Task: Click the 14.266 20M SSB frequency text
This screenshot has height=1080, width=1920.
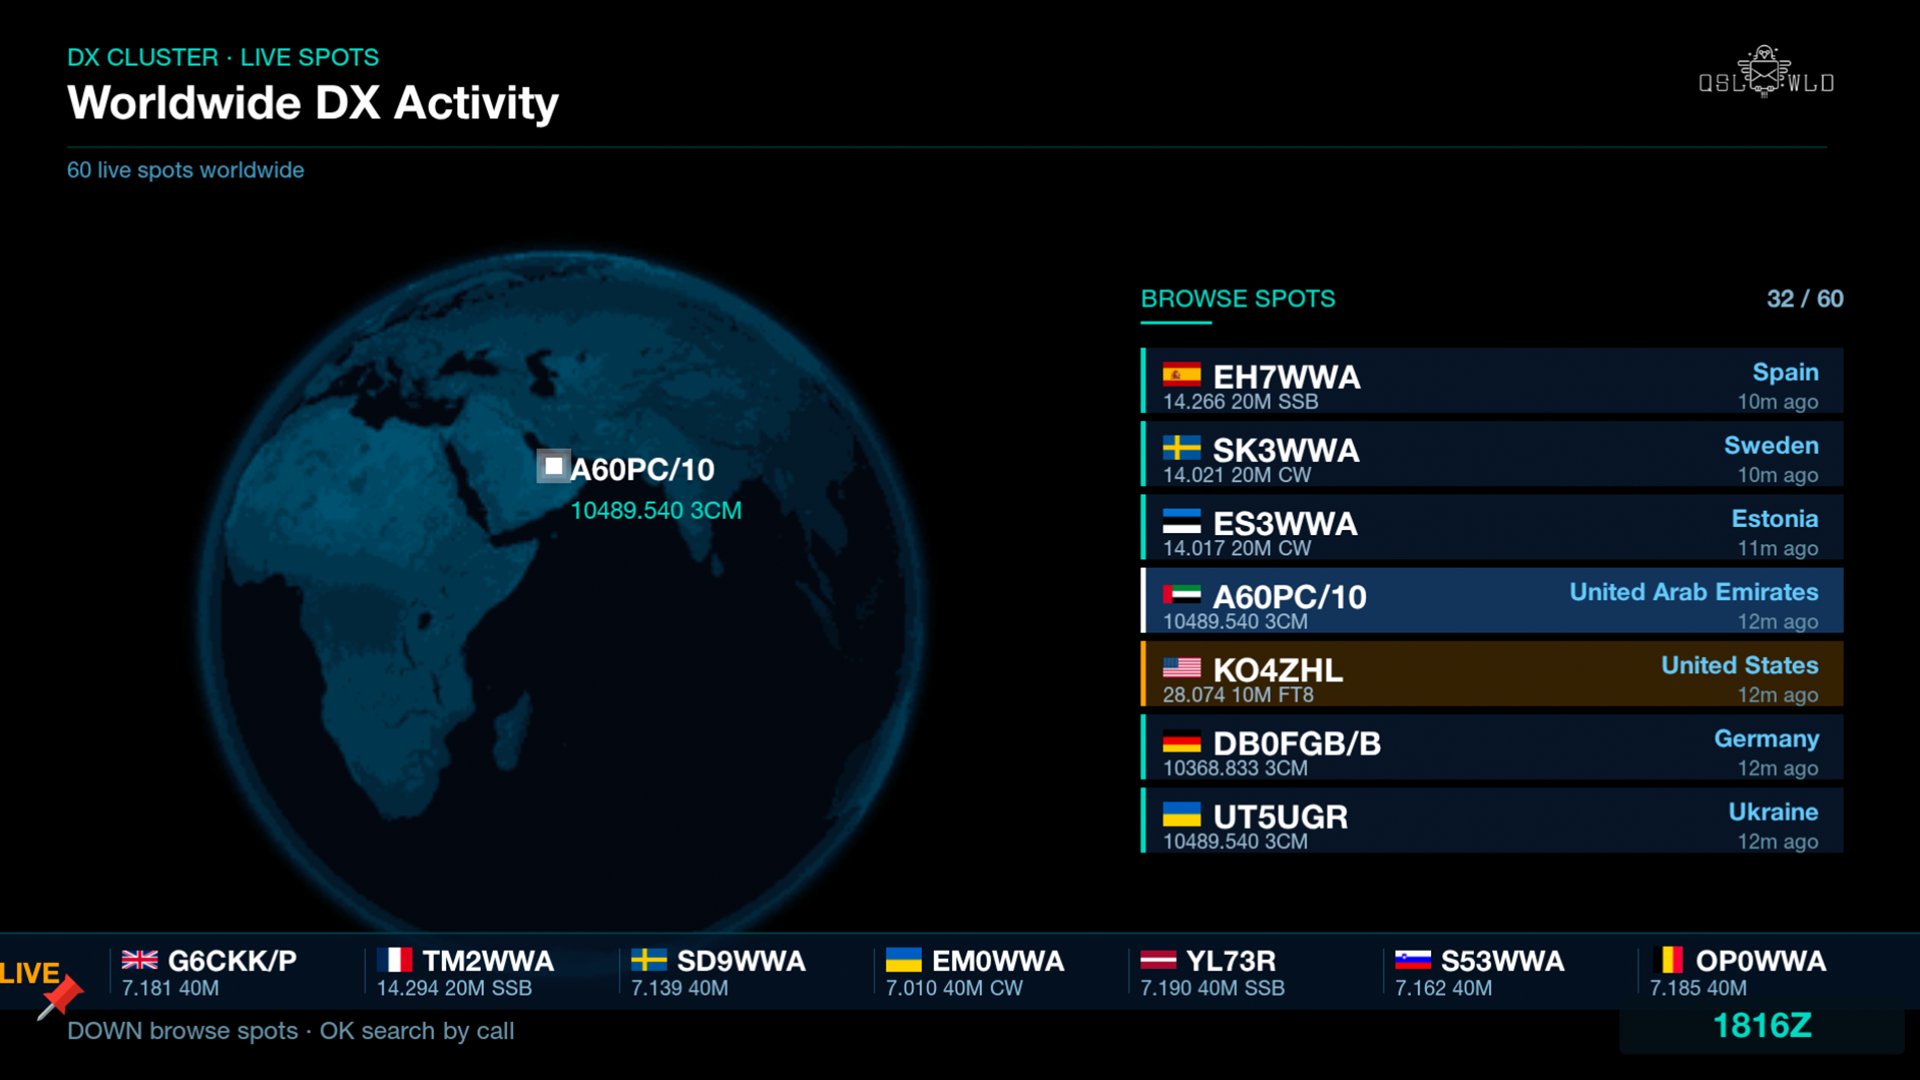Action: pos(1240,402)
